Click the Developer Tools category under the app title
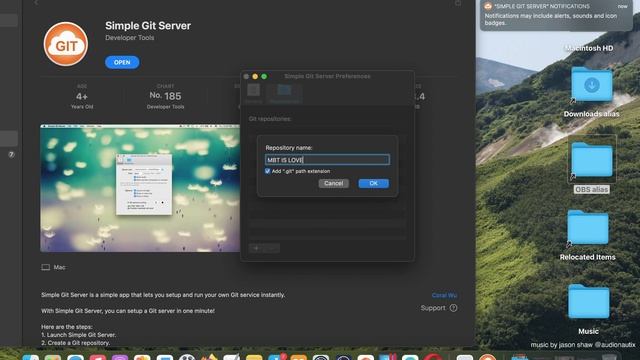This screenshot has width=640, height=360. point(130,38)
